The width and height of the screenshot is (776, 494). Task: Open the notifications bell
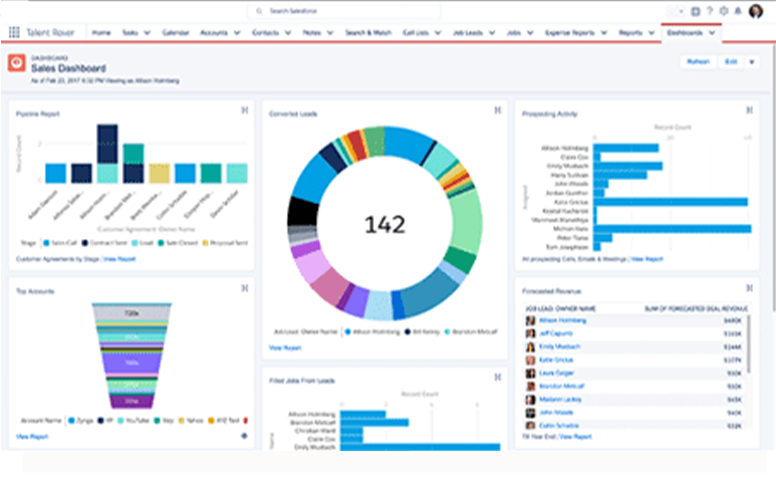738,11
